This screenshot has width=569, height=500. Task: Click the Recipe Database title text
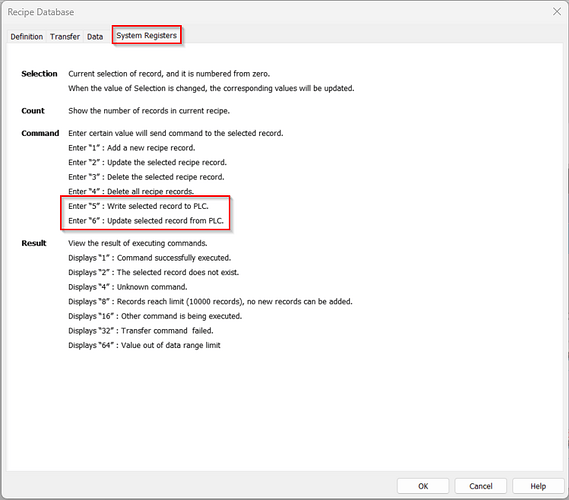(x=41, y=12)
